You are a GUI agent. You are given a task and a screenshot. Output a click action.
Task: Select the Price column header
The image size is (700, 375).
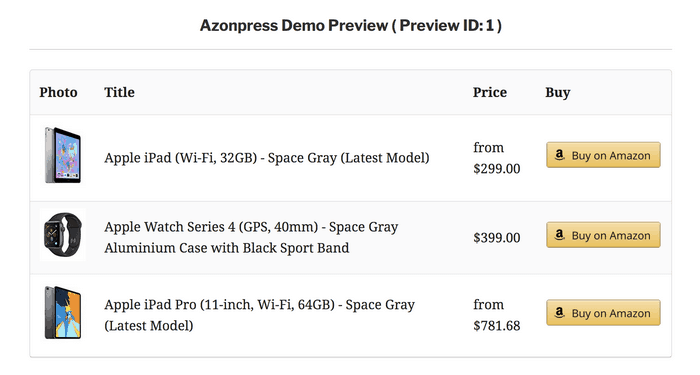point(490,92)
